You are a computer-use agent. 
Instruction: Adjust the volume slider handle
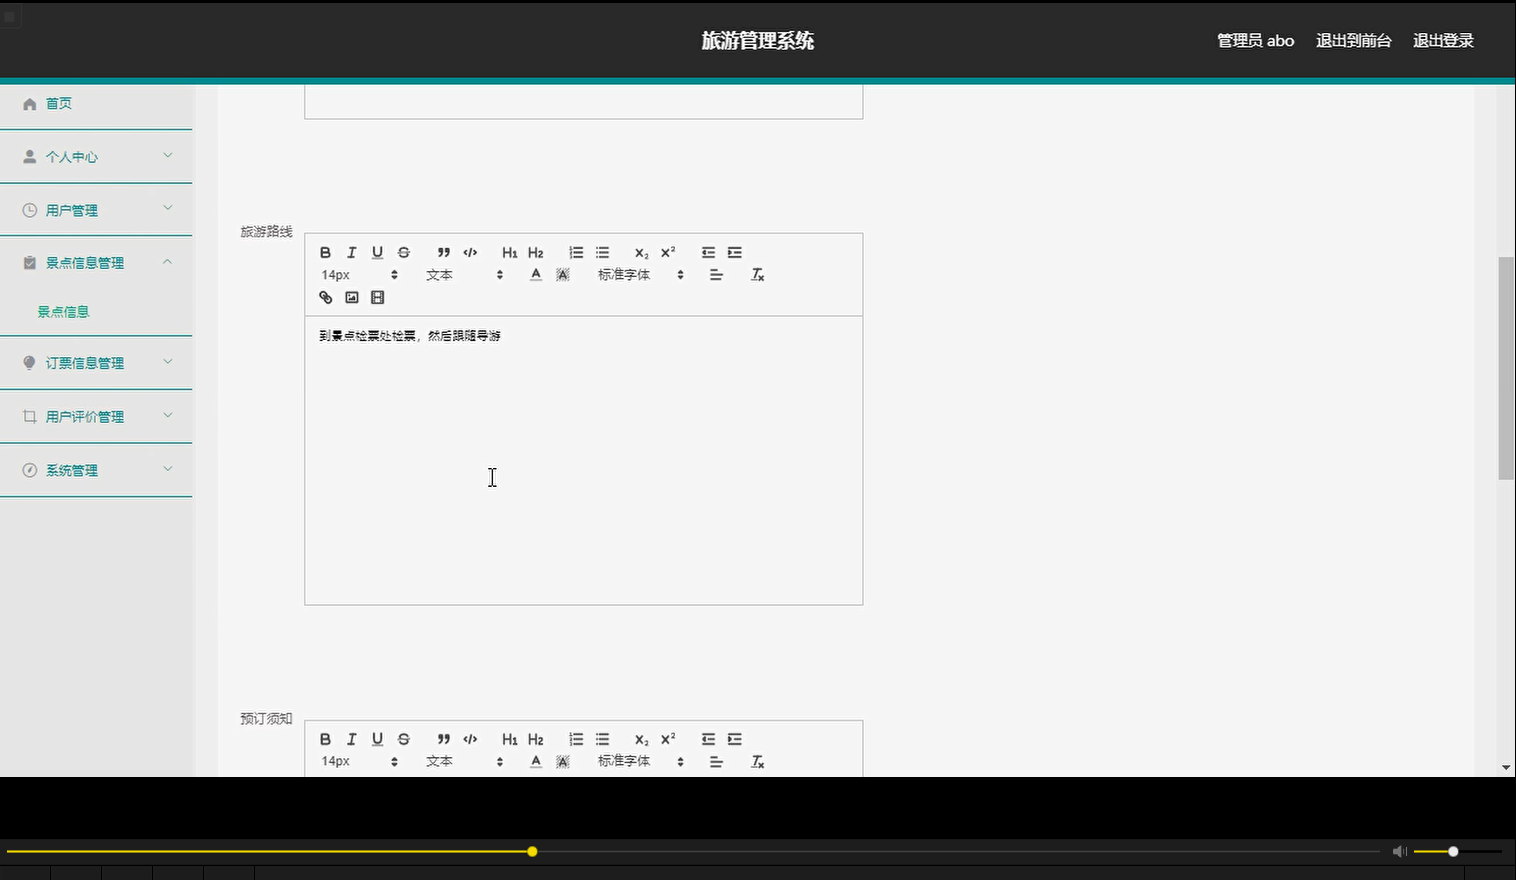tap(1453, 852)
